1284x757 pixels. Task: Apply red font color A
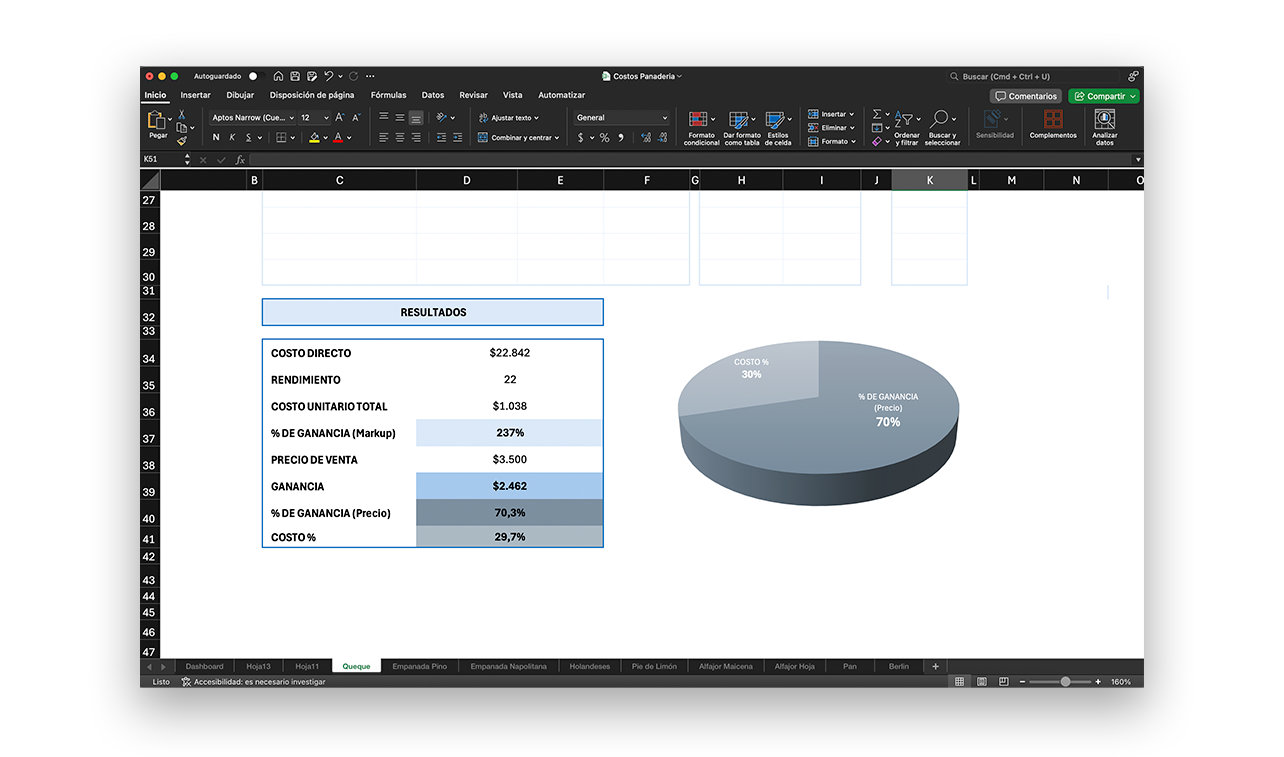click(338, 137)
